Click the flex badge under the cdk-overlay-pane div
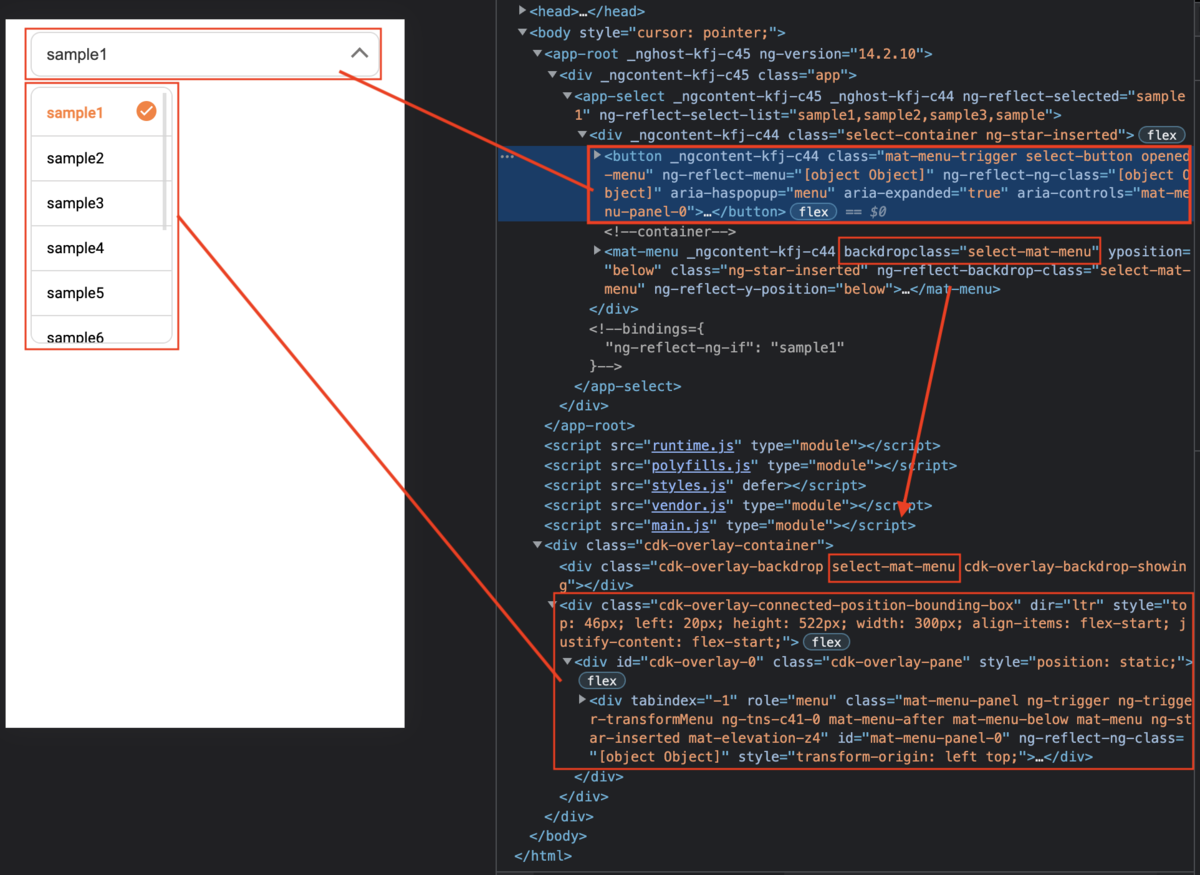 coord(601,681)
